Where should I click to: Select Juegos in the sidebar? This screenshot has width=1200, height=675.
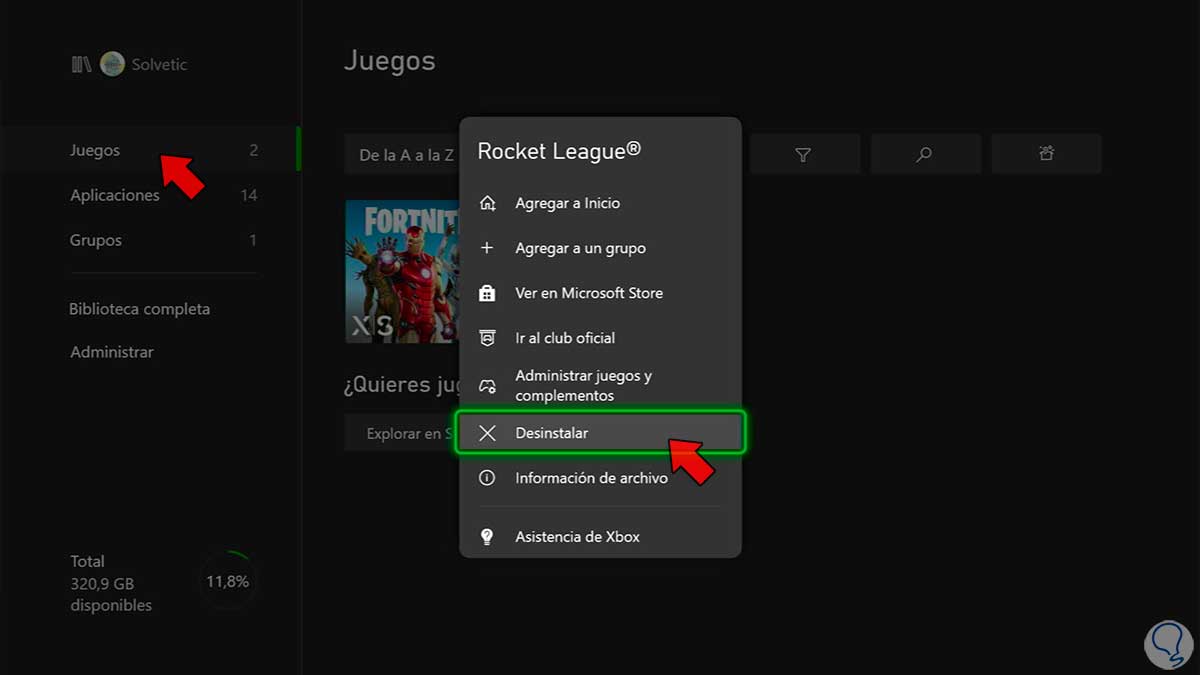(x=150, y=150)
